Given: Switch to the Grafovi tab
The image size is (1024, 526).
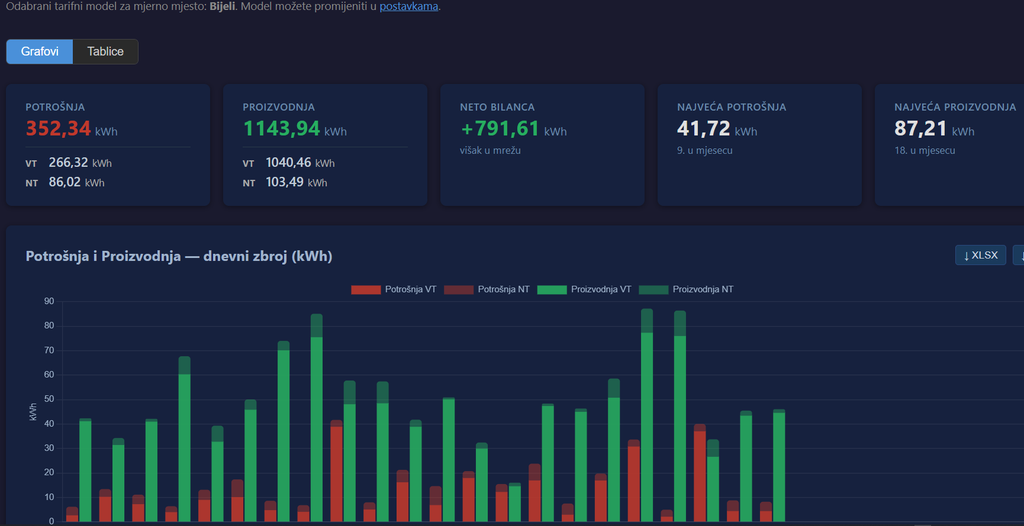Looking at the screenshot, I should pyautogui.click(x=40, y=52).
